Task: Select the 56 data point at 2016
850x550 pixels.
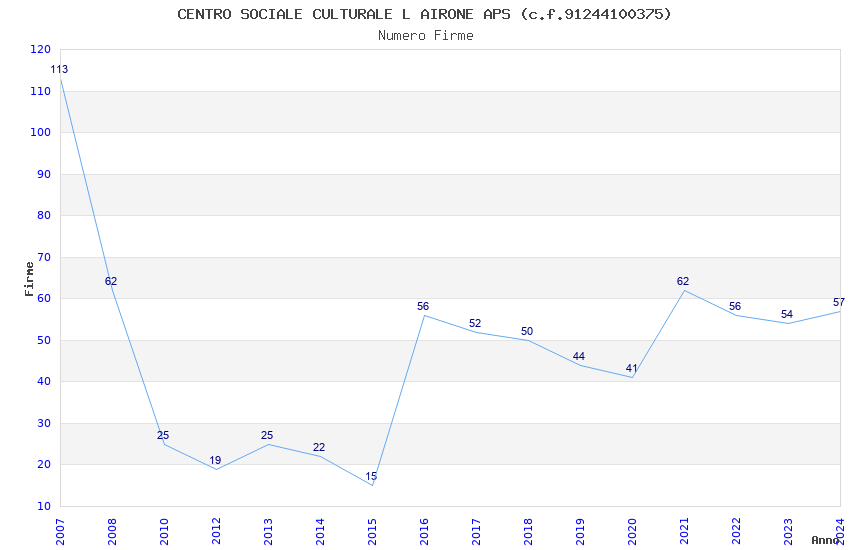Action: [423, 306]
